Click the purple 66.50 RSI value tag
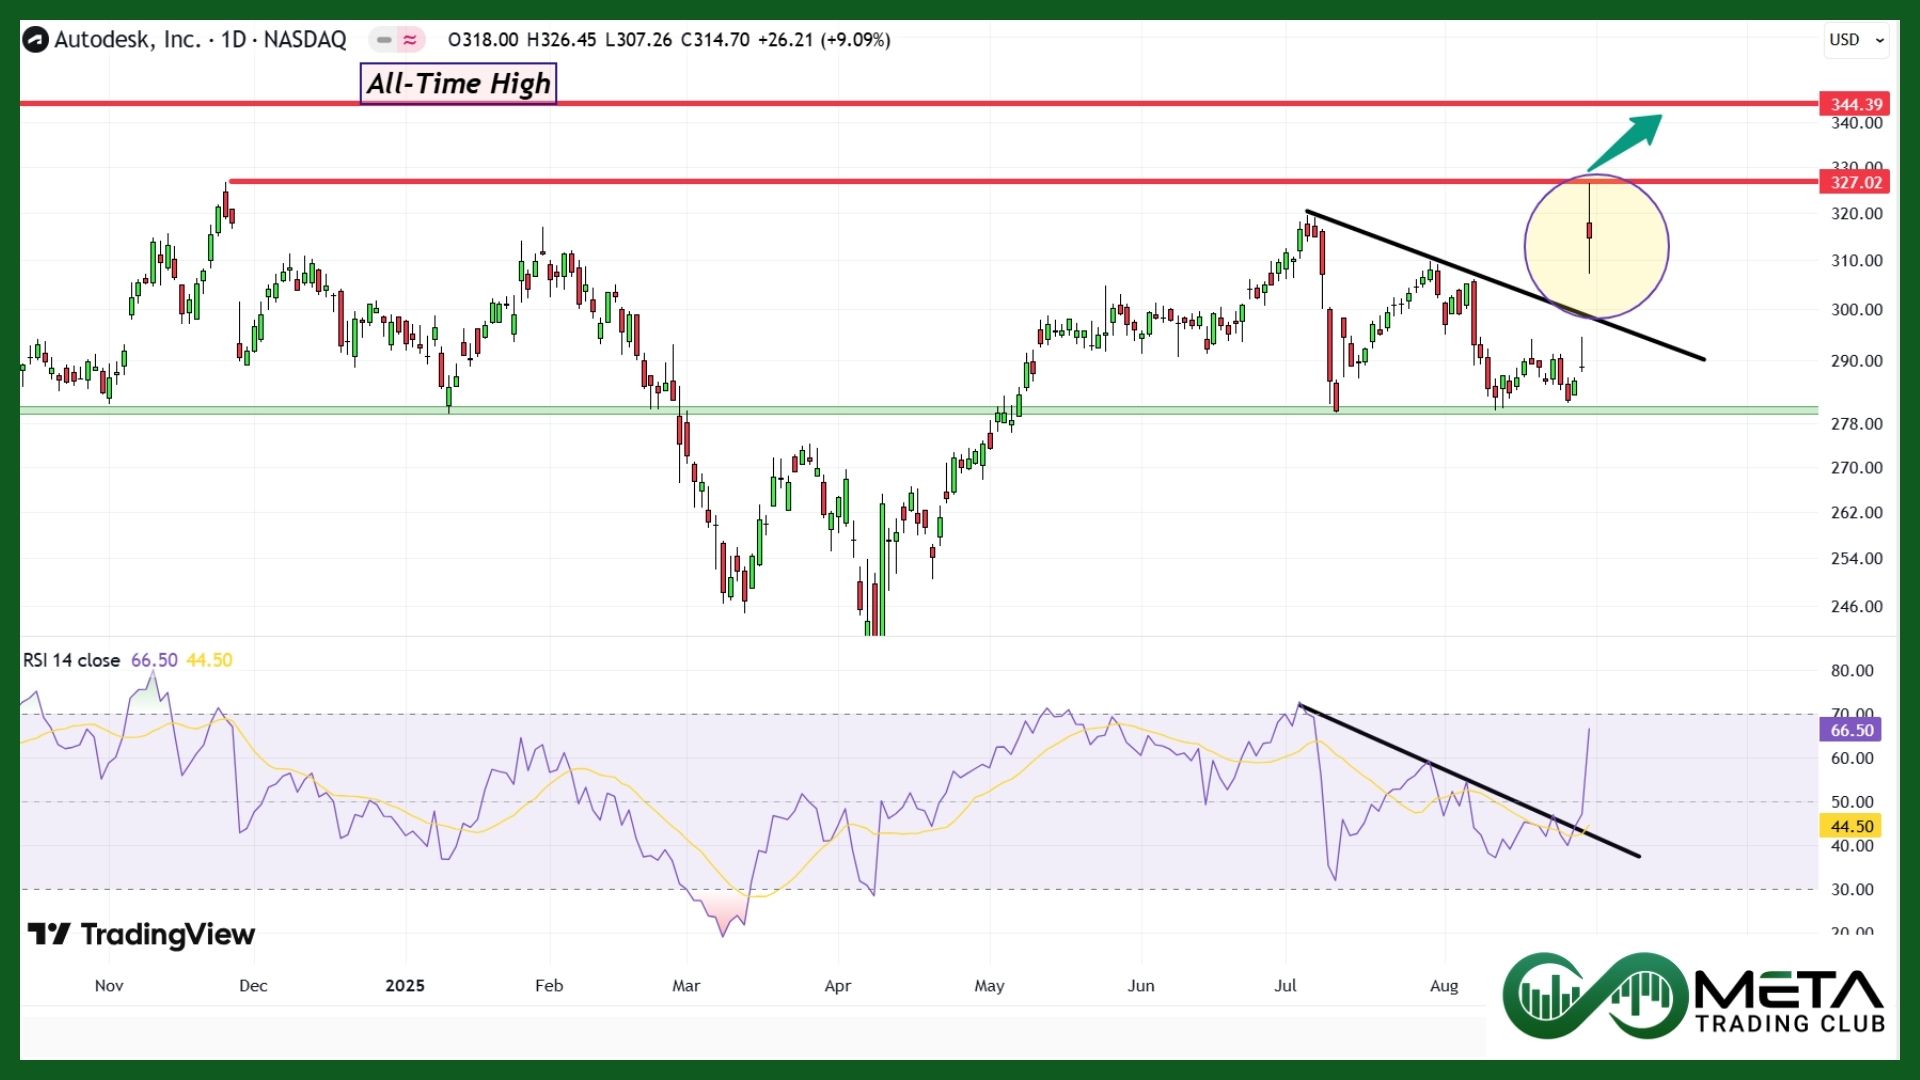1920x1080 pixels. [x=1851, y=730]
